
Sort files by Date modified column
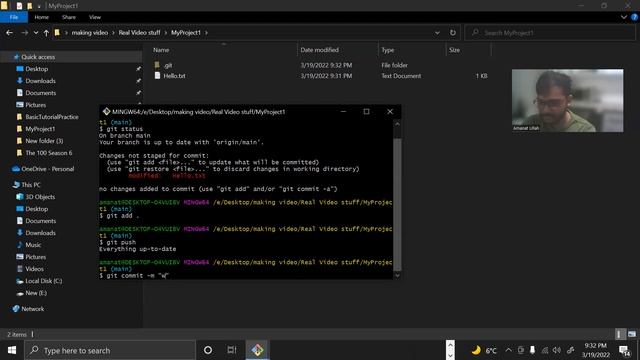coord(320,50)
